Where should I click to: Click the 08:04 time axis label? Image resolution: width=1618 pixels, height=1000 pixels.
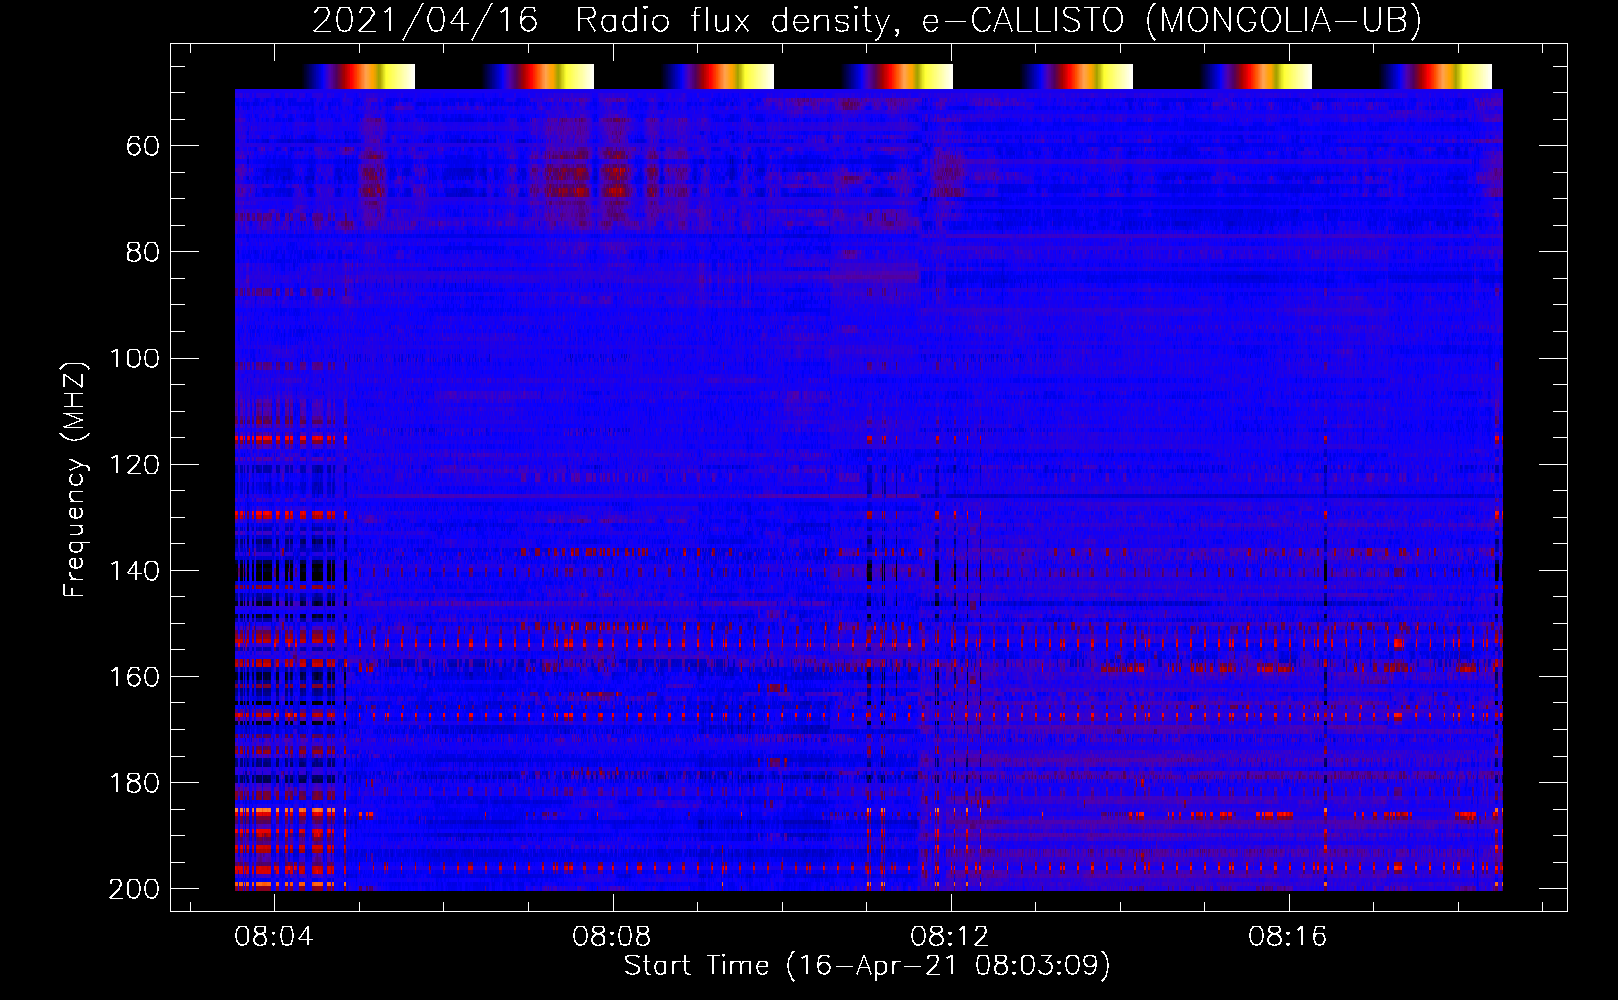point(273,936)
